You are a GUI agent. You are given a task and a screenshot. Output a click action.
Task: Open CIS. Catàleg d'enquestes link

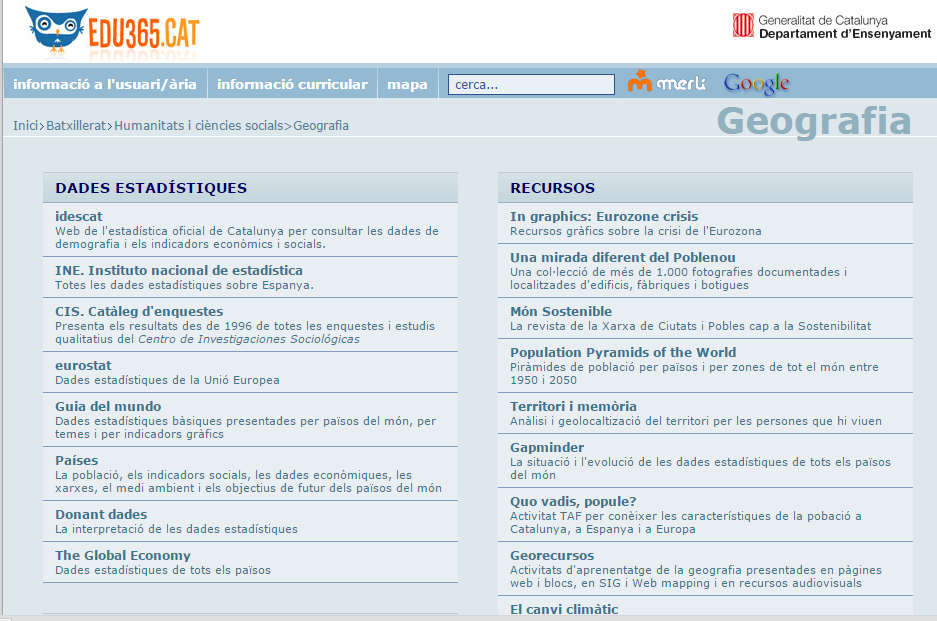(x=139, y=311)
